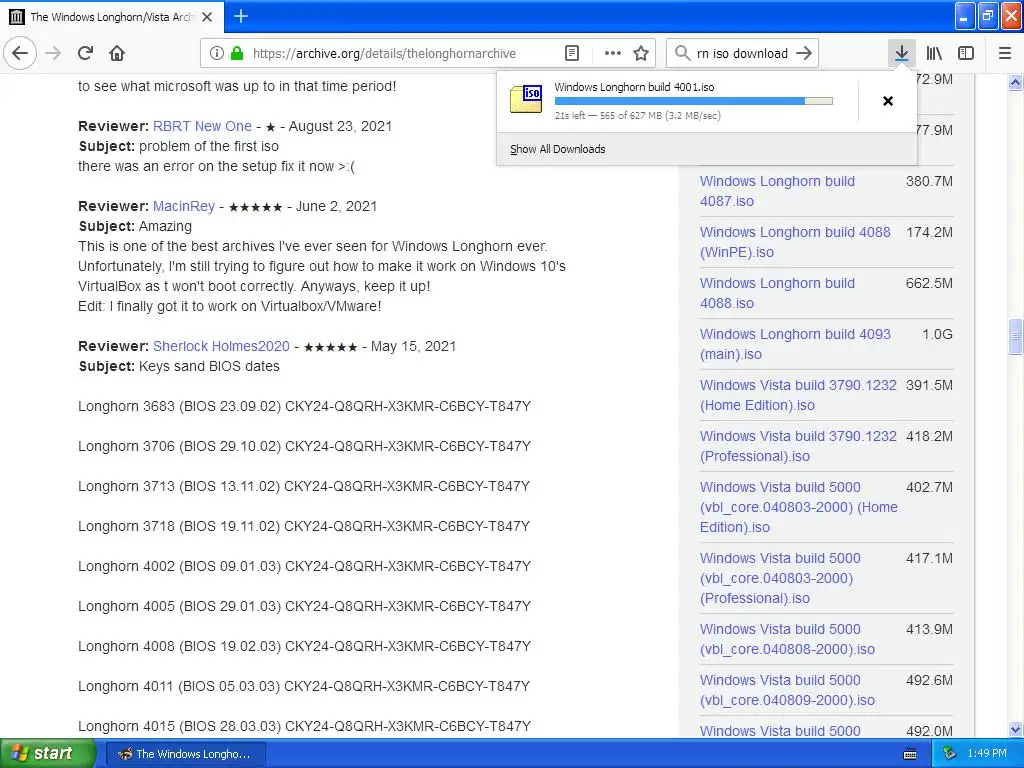Click the Longhorn 4002 key line

304,566
